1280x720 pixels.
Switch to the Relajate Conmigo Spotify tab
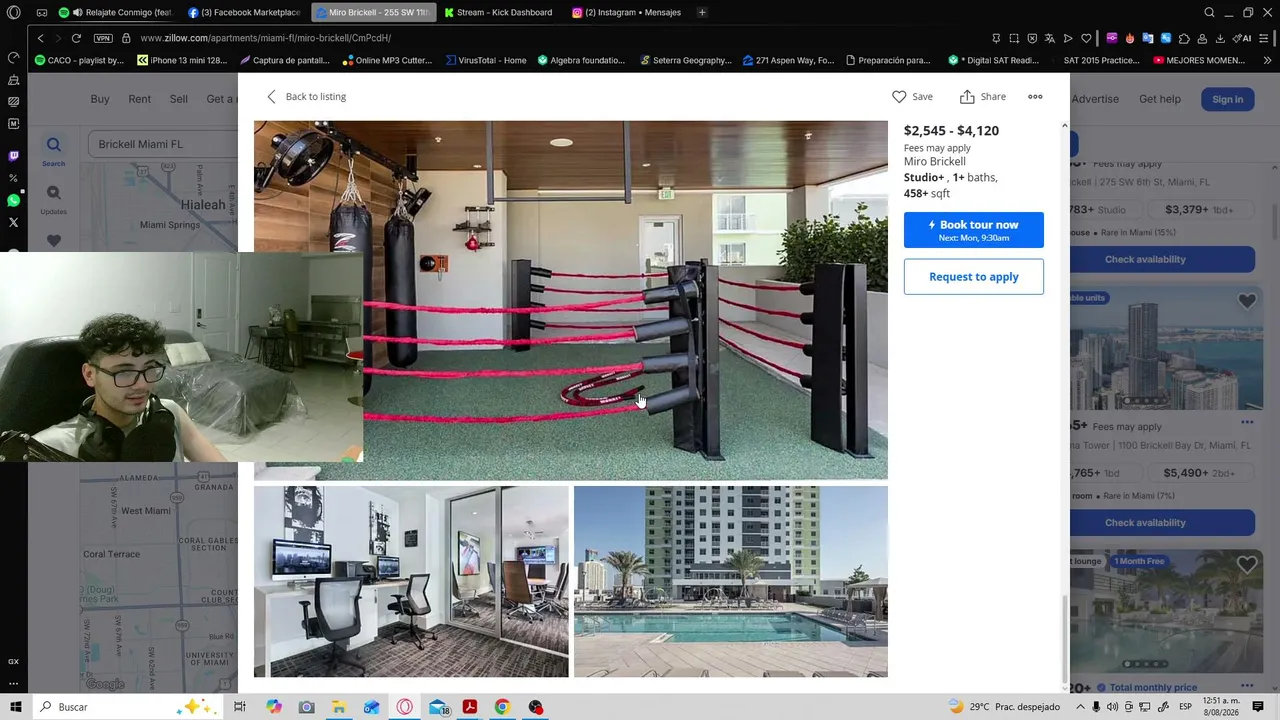pos(116,13)
